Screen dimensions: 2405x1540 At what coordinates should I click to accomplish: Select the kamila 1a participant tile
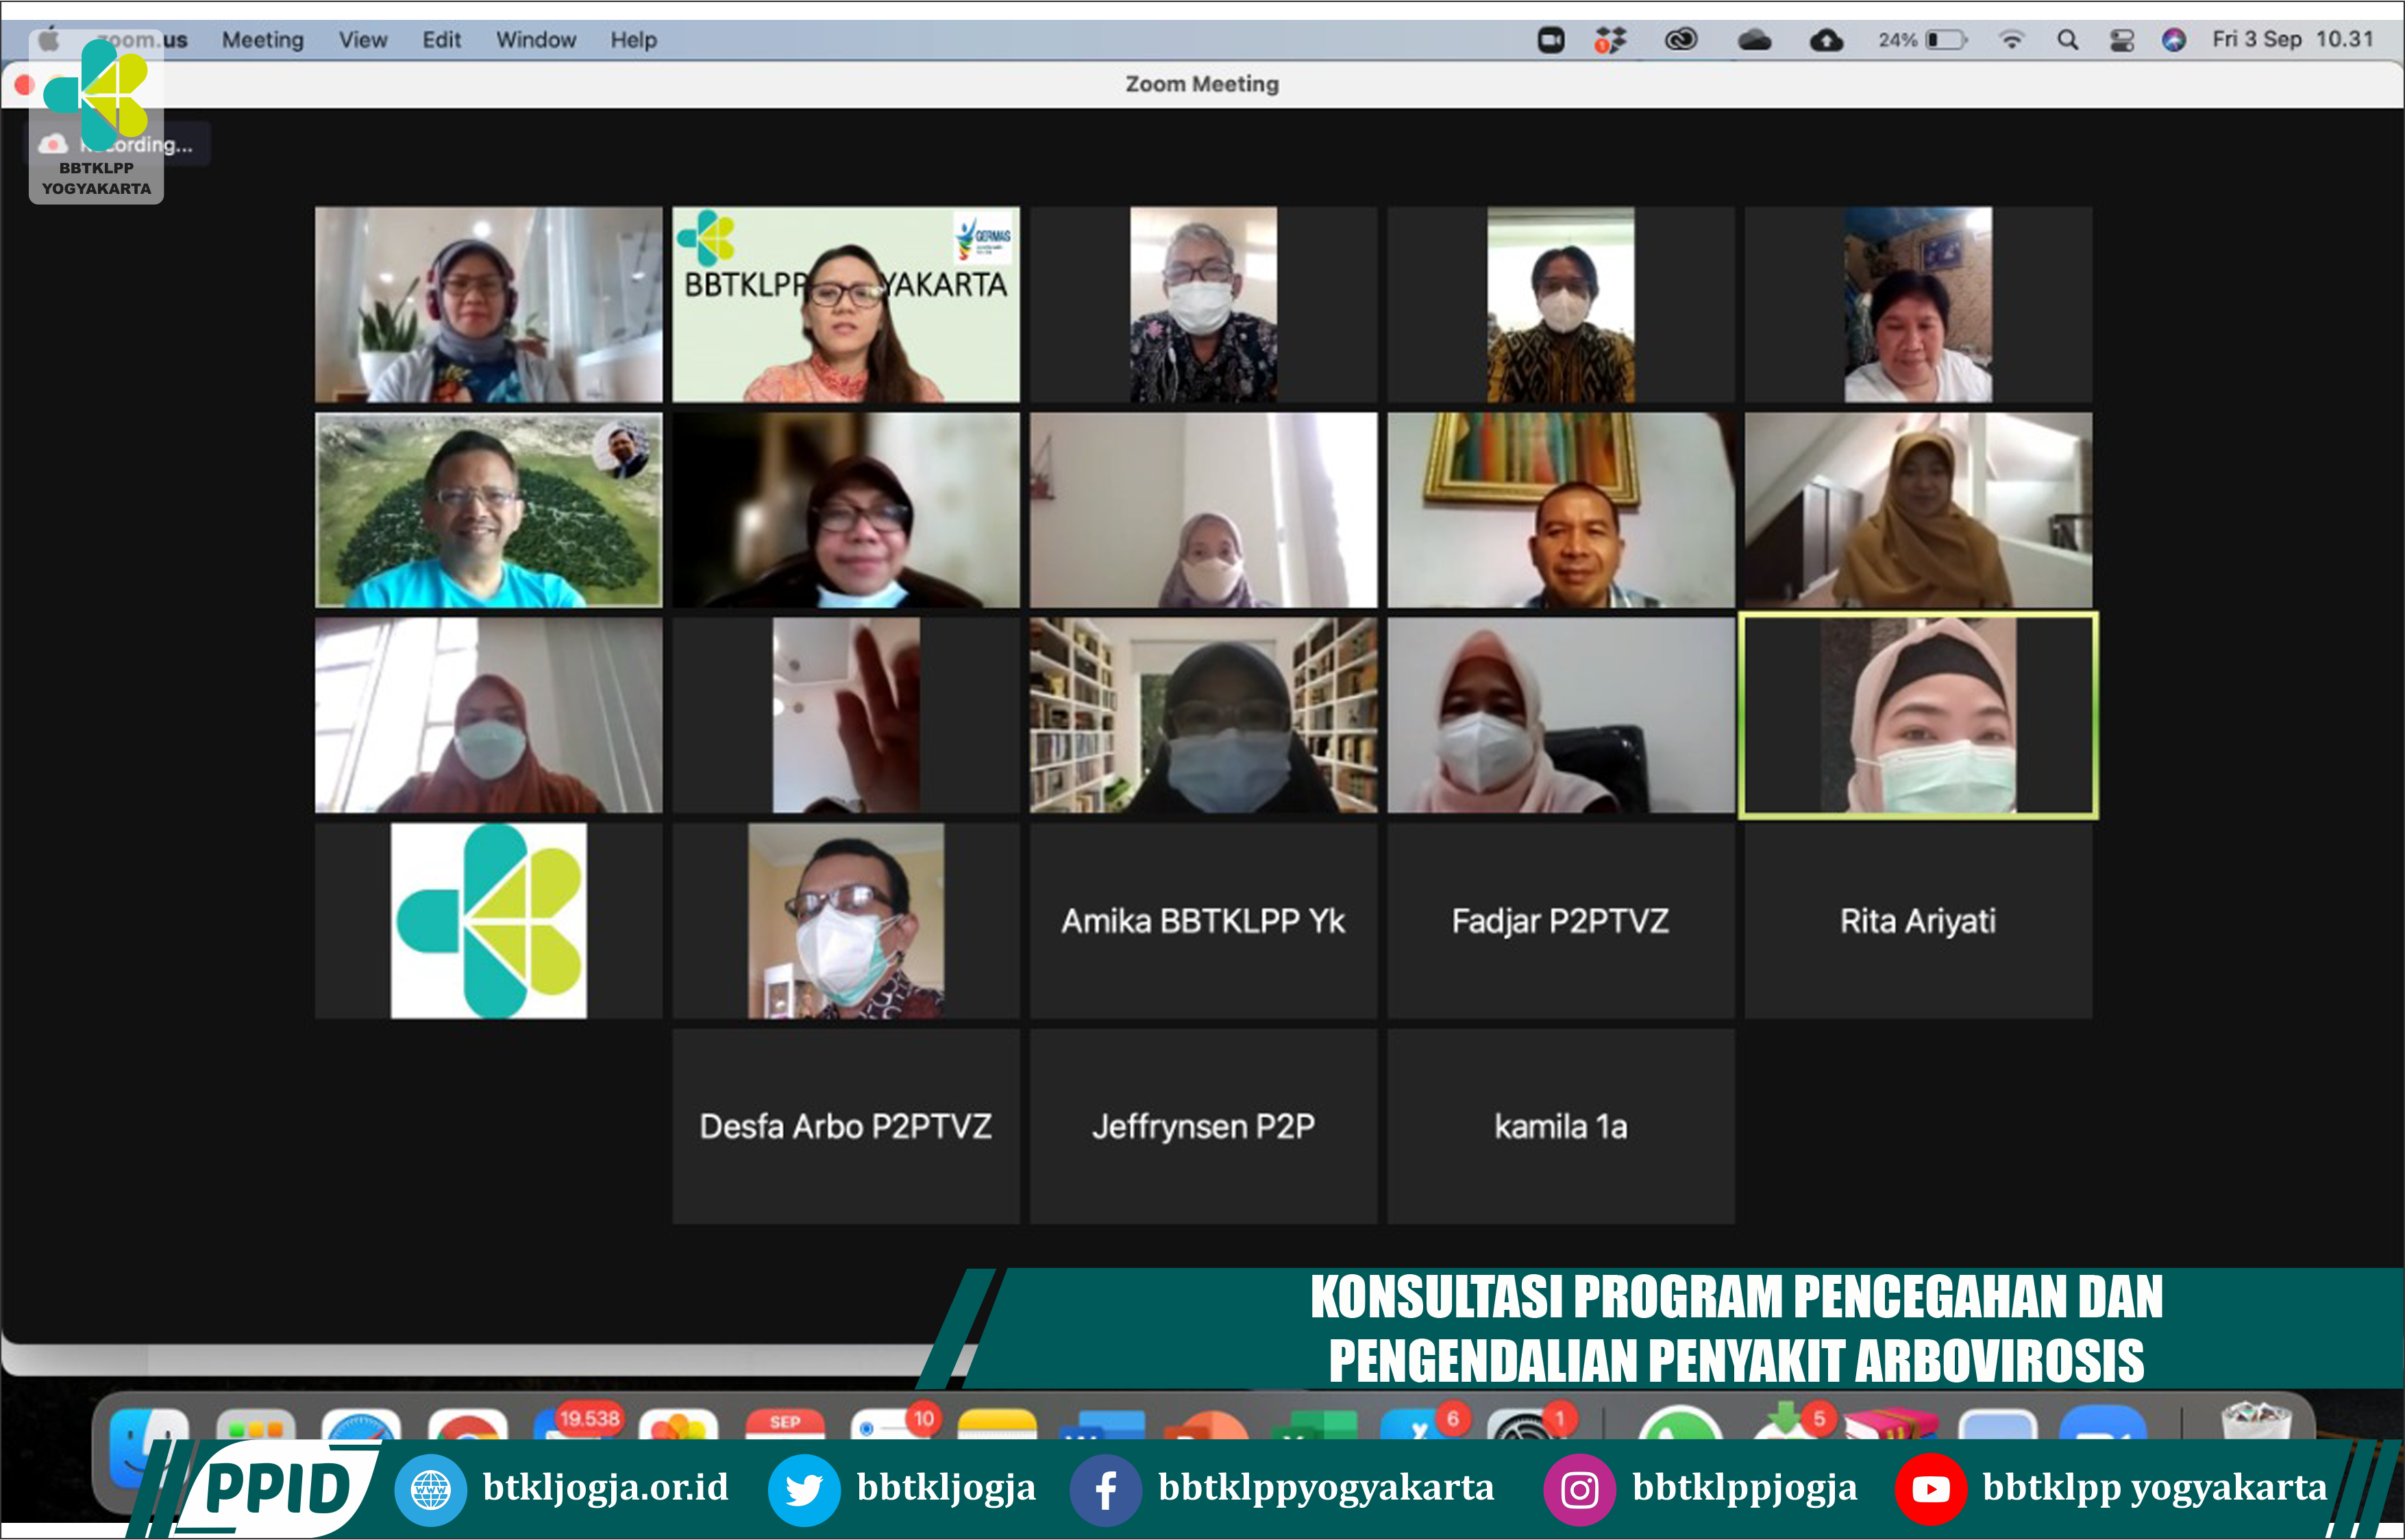click(1560, 1126)
